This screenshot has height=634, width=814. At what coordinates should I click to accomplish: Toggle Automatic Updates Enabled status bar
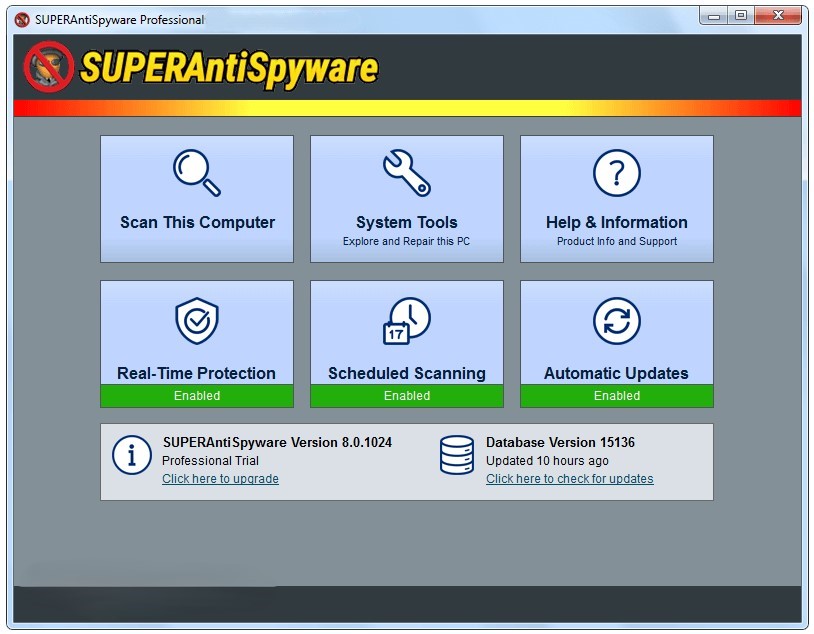click(616, 396)
